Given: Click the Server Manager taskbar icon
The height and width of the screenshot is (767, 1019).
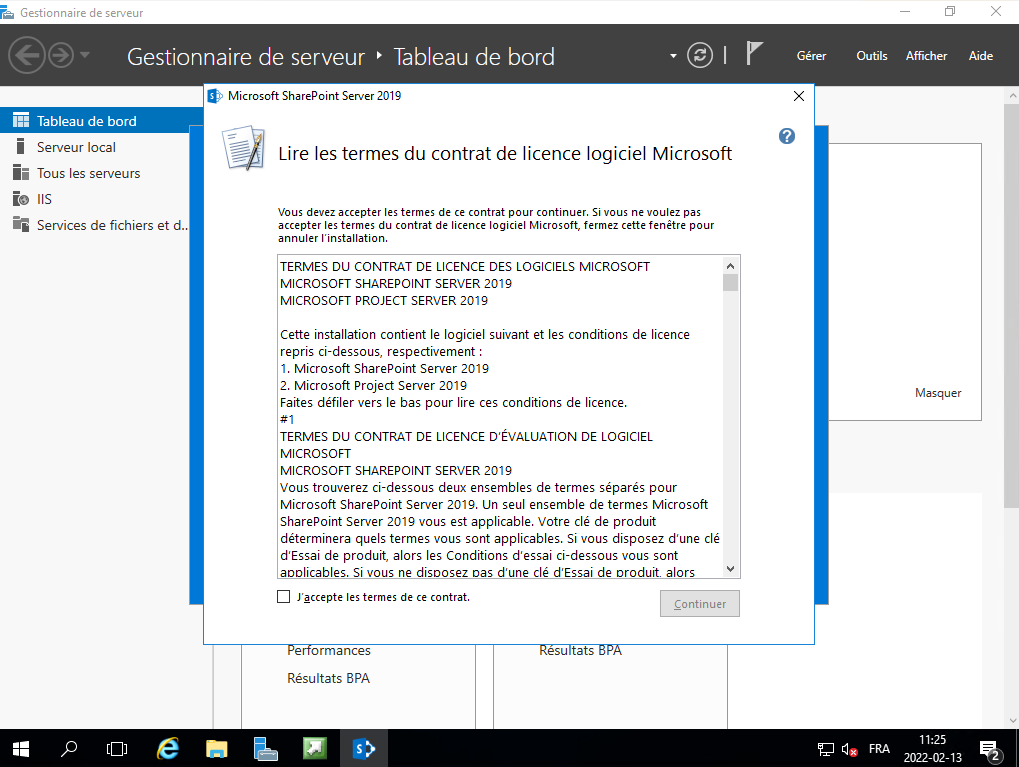Looking at the screenshot, I should tap(265, 748).
